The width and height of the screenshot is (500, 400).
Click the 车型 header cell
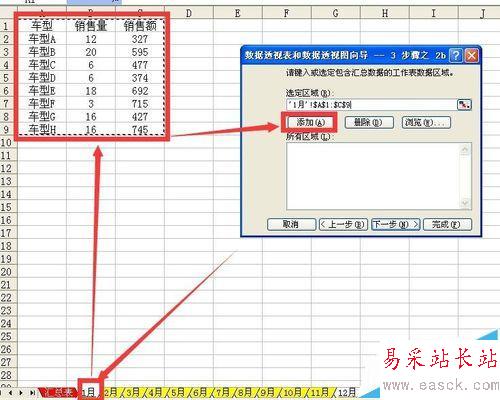(x=42, y=26)
